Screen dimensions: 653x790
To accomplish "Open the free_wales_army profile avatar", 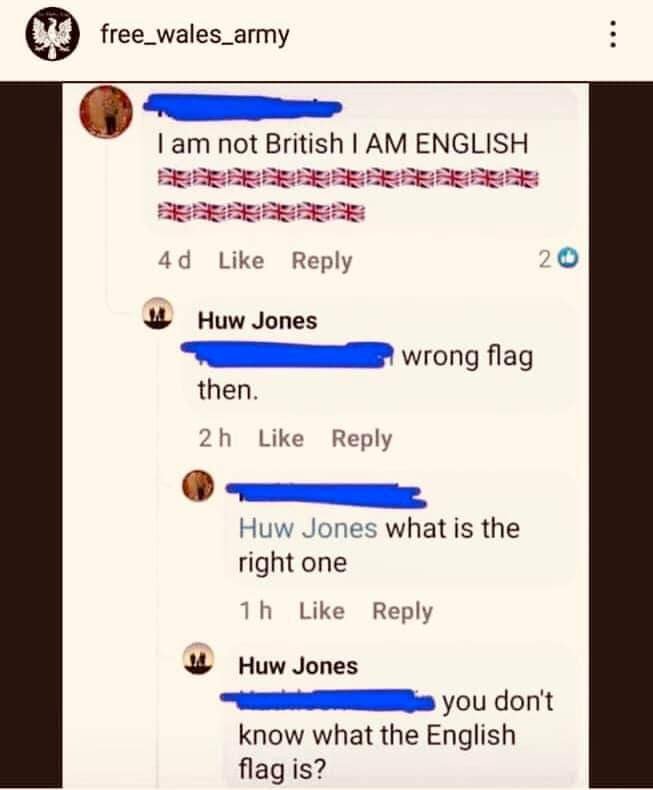I will click(52, 34).
